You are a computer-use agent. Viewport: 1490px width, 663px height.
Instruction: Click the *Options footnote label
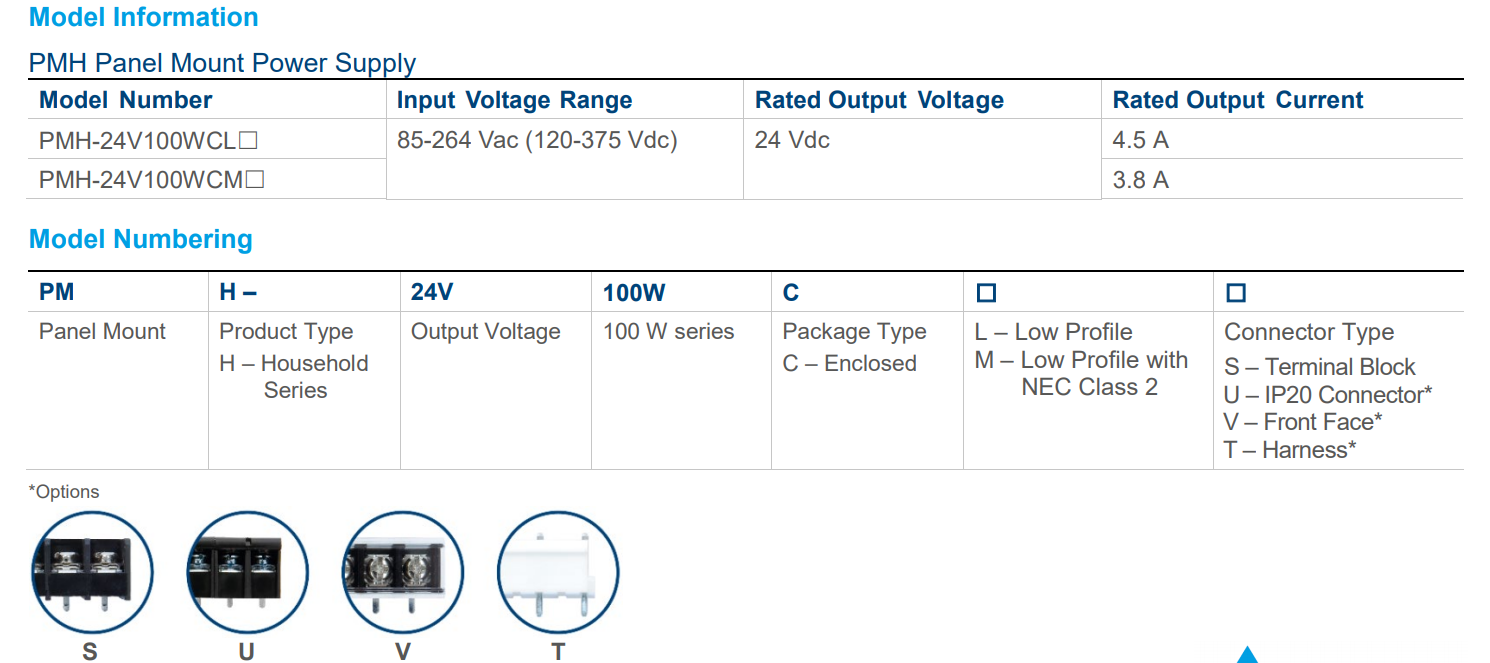tap(64, 492)
